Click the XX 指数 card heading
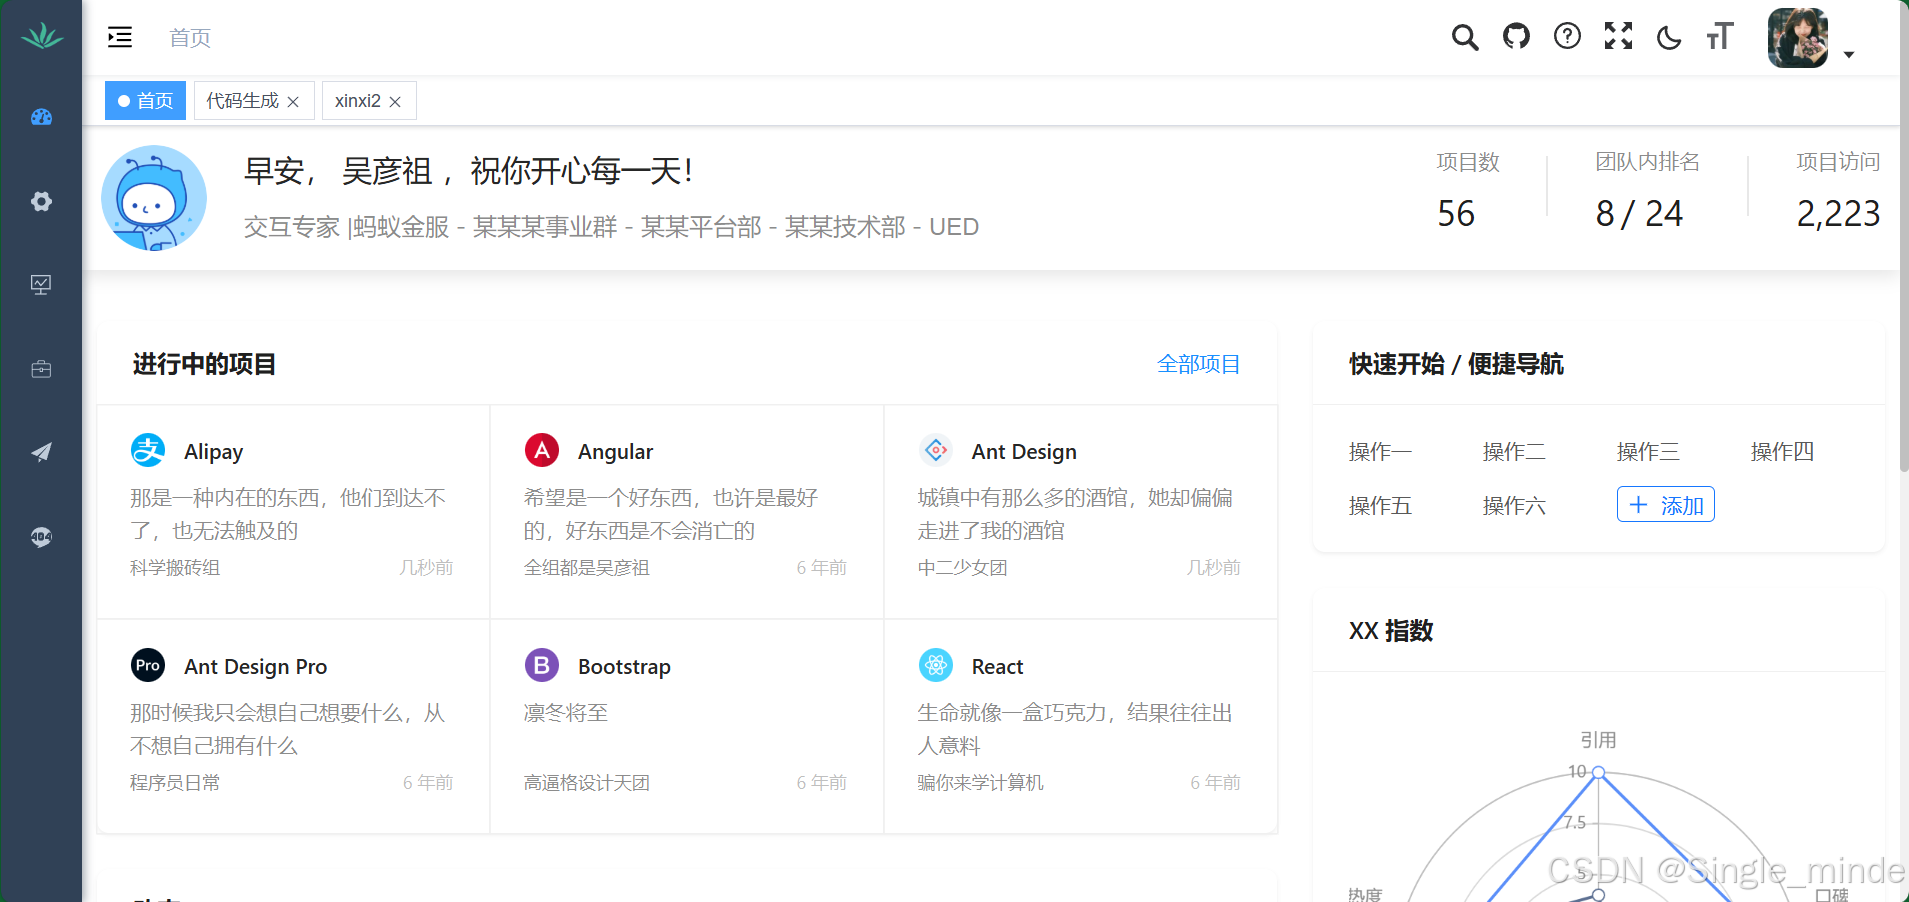This screenshot has width=1909, height=902. (1391, 631)
